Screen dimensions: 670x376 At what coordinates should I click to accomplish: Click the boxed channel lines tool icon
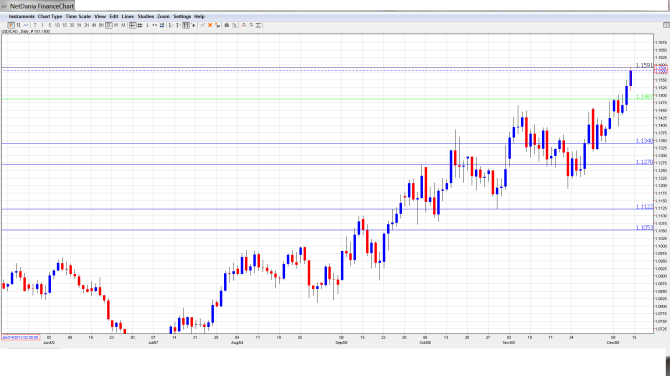pyautogui.click(x=186, y=25)
